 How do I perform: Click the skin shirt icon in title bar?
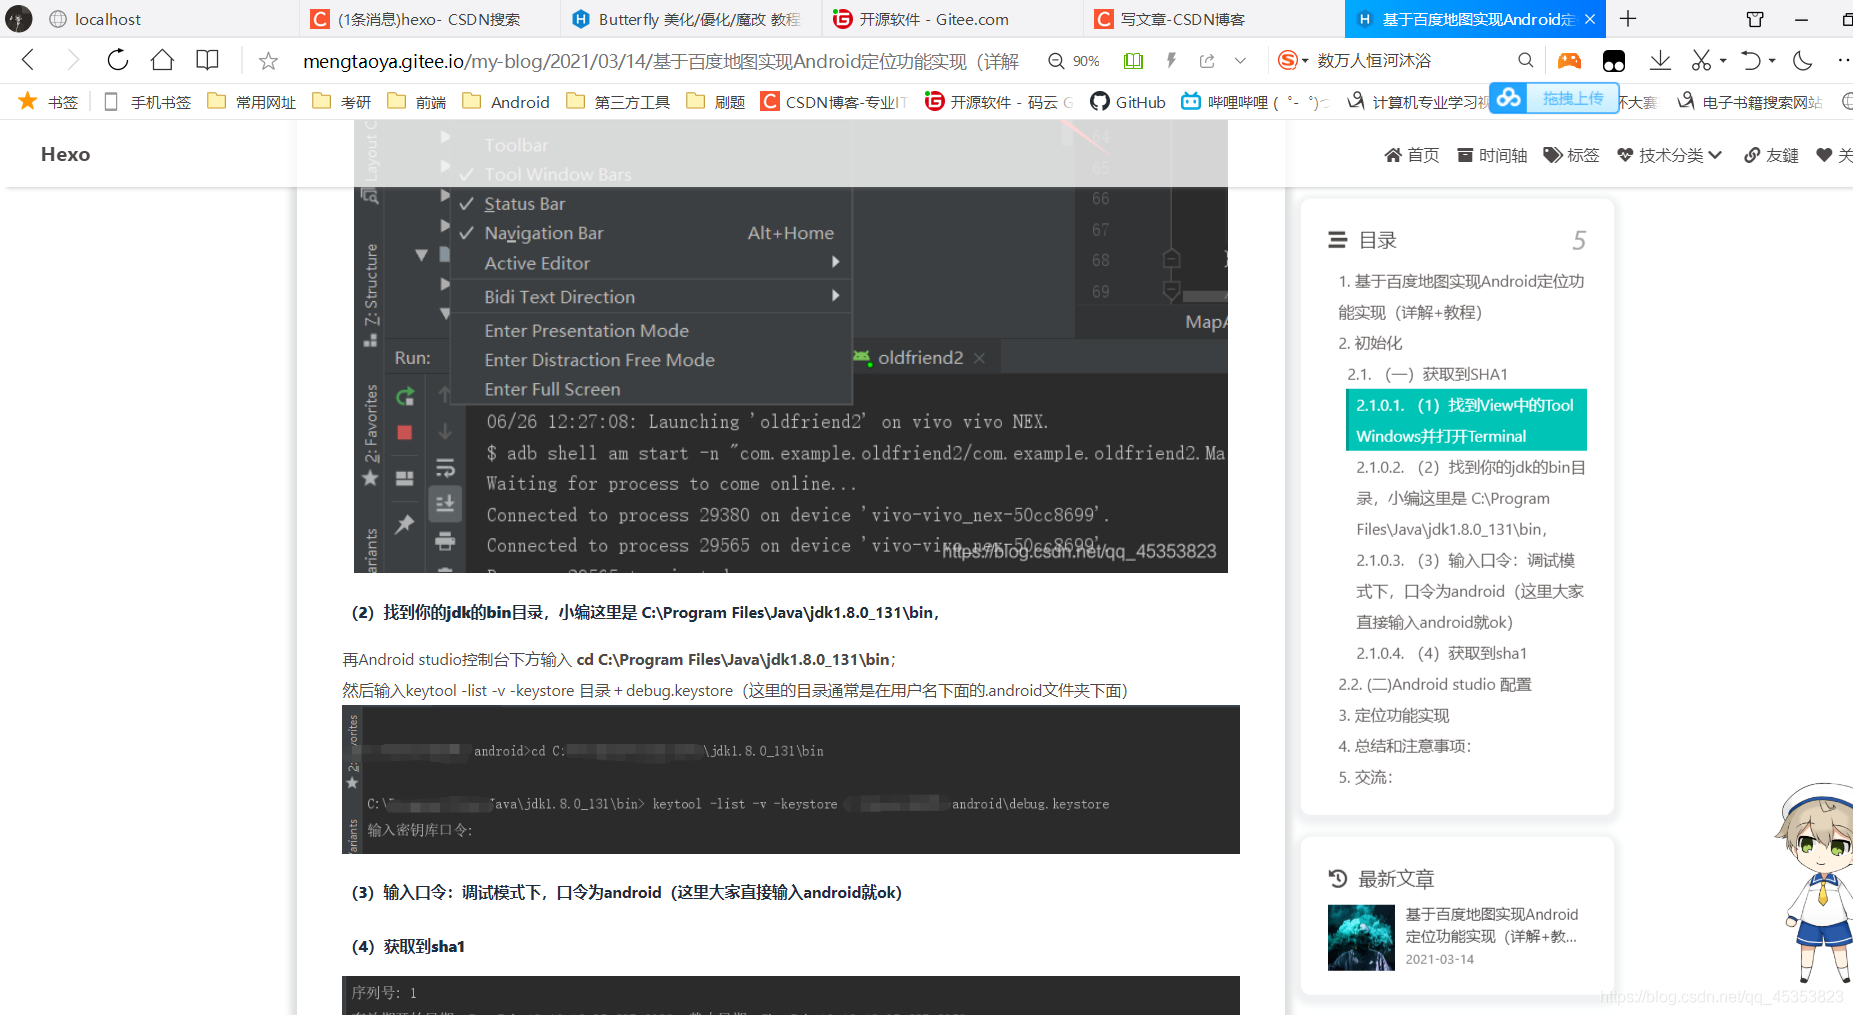click(1754, 19)
